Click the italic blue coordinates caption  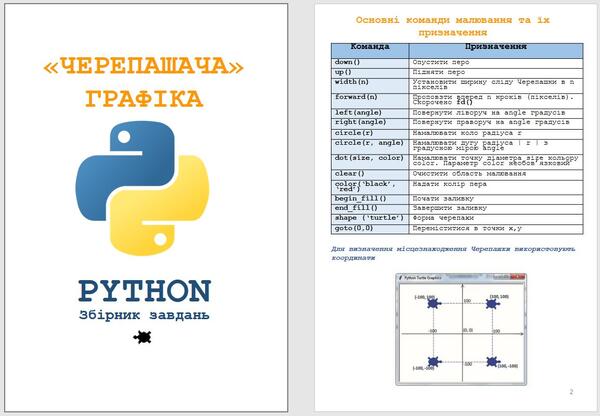click(453, 253)
